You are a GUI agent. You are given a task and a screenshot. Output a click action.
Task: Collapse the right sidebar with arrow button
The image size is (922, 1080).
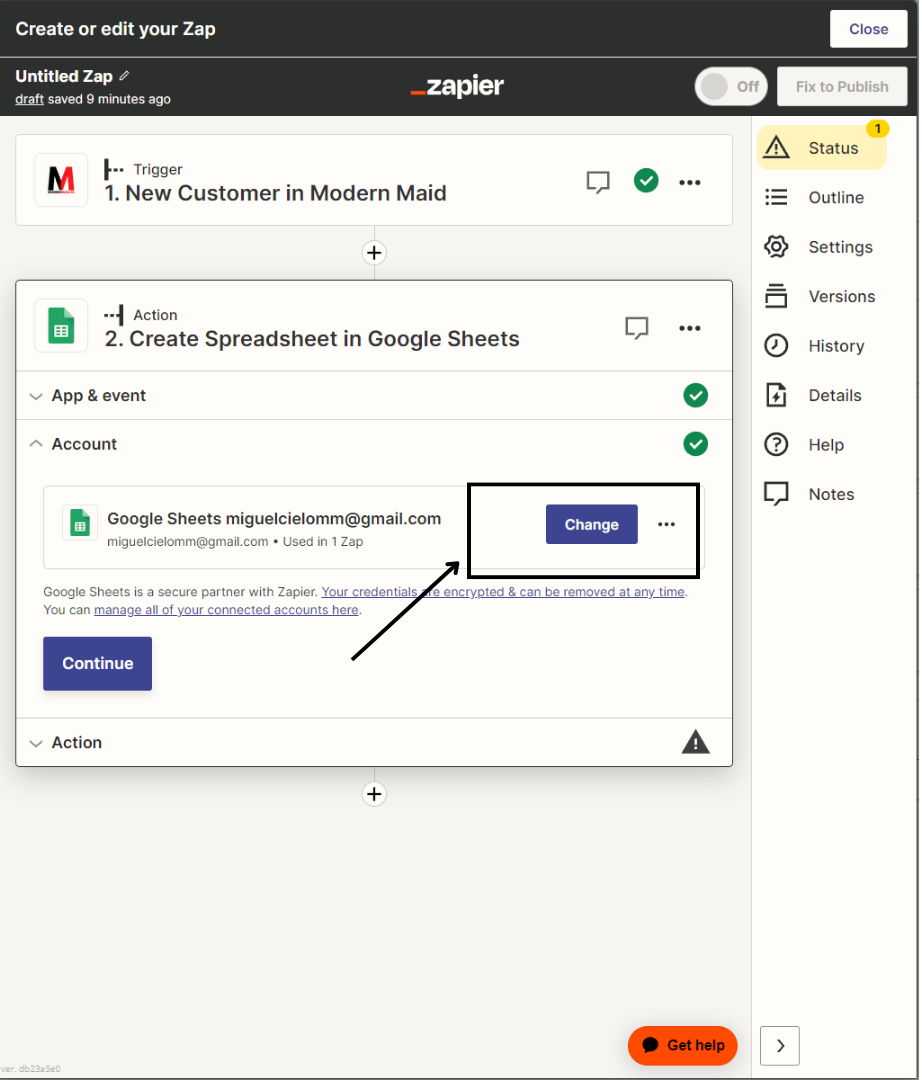pyautogui.click(x=780, y=1046)
